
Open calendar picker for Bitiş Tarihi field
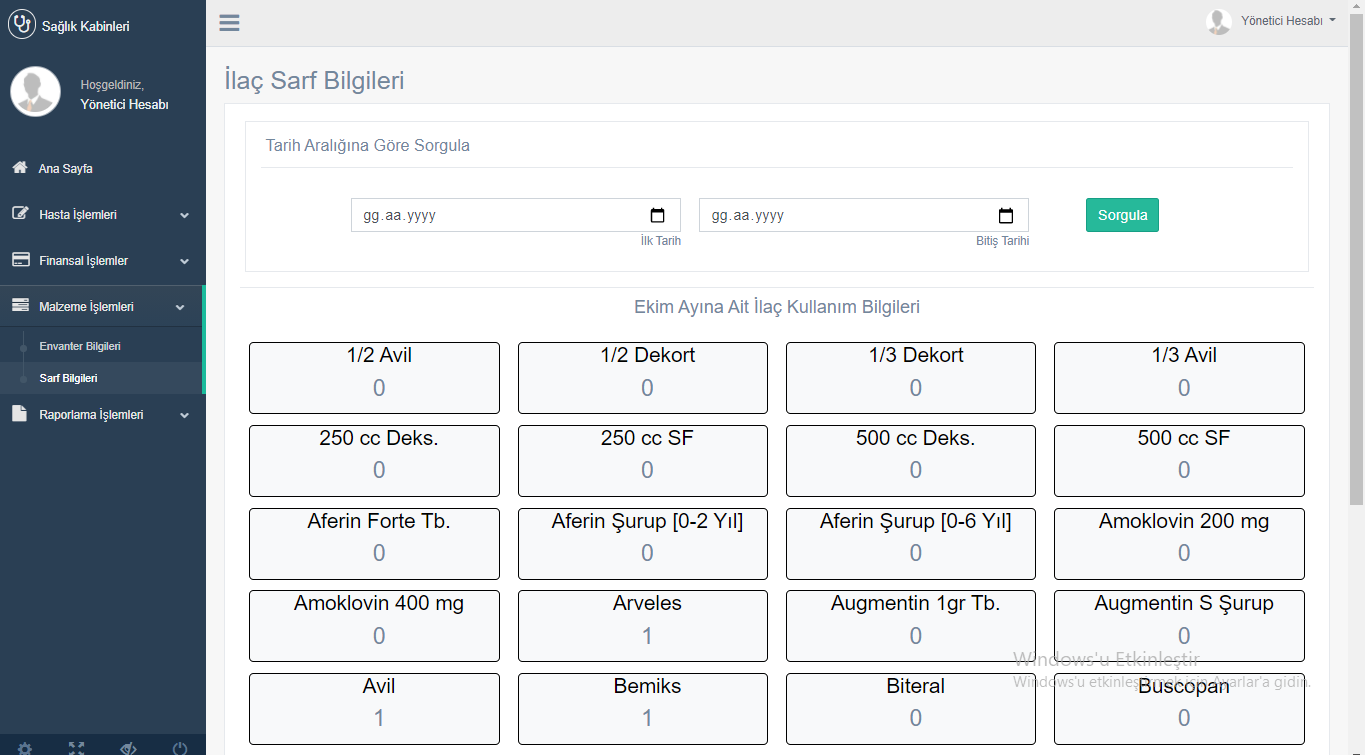1005,215
